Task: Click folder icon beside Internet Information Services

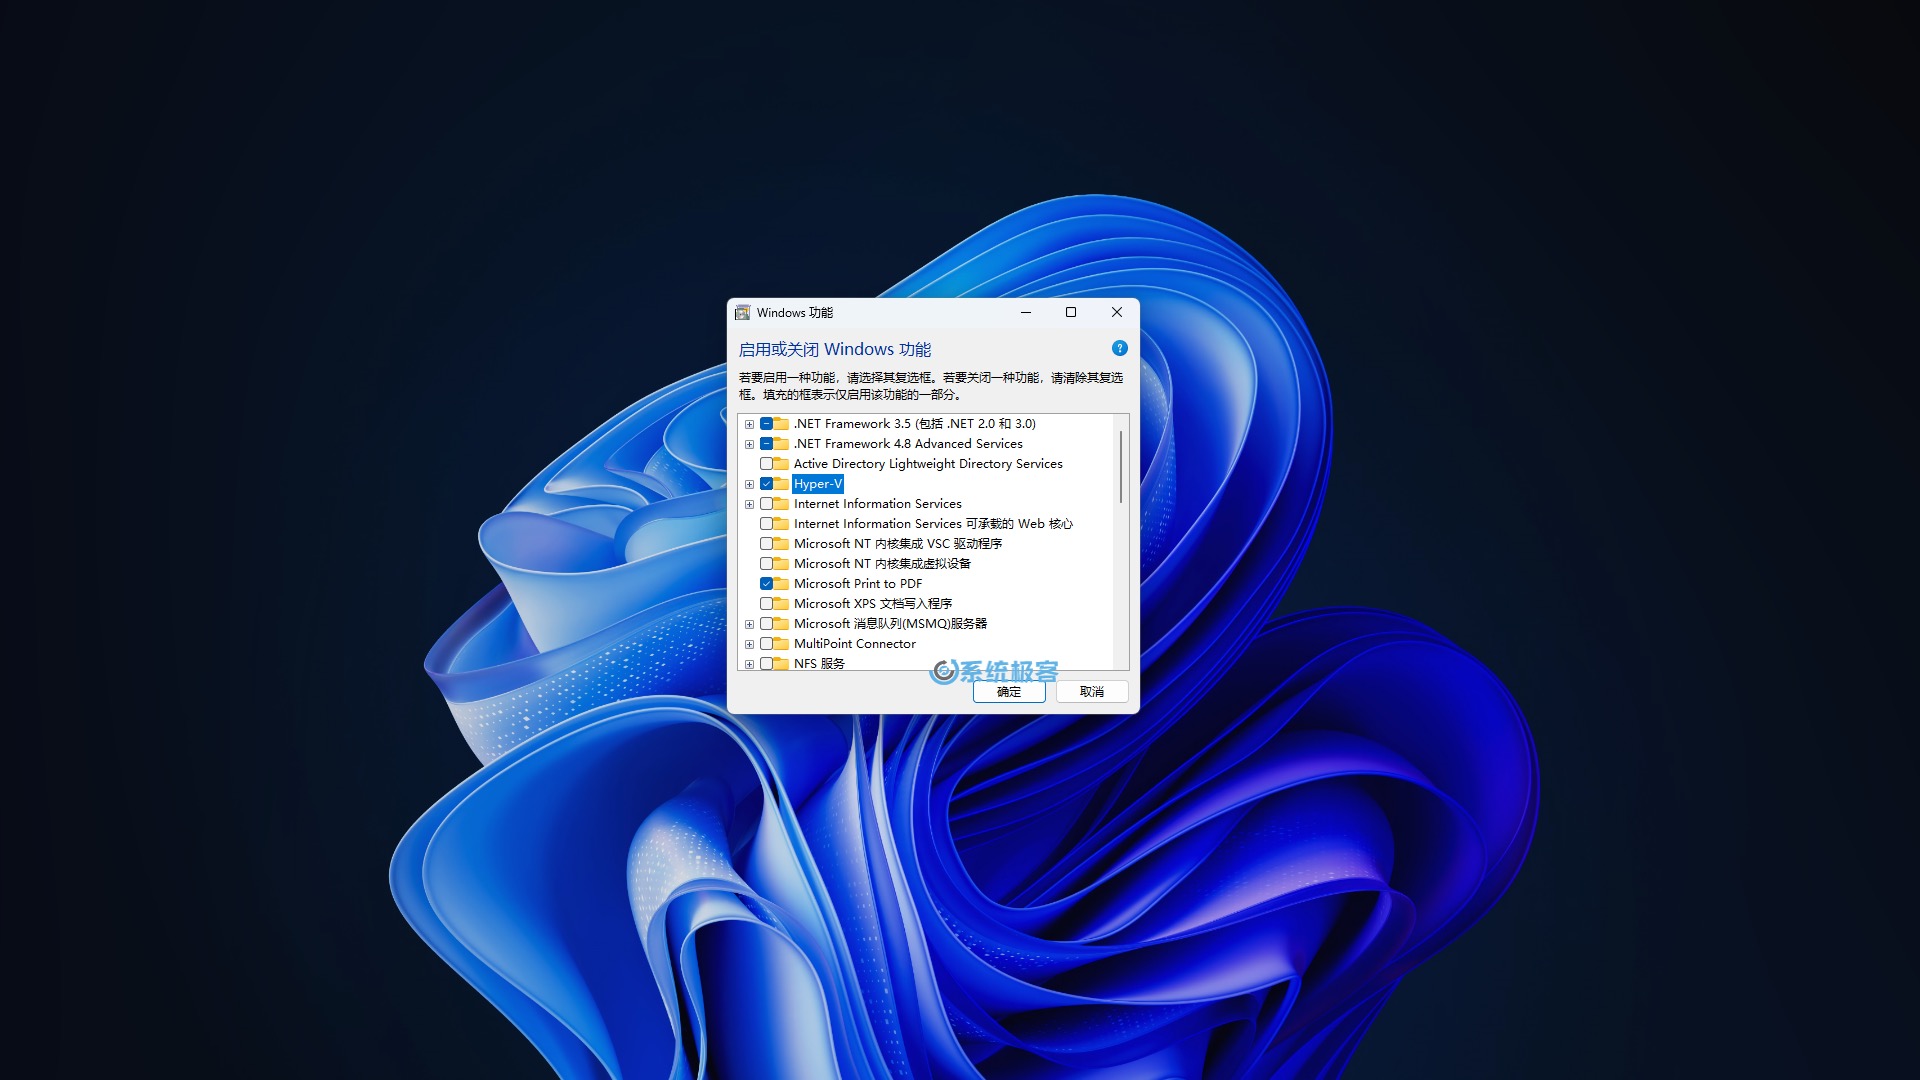Action: click(781, 504)
